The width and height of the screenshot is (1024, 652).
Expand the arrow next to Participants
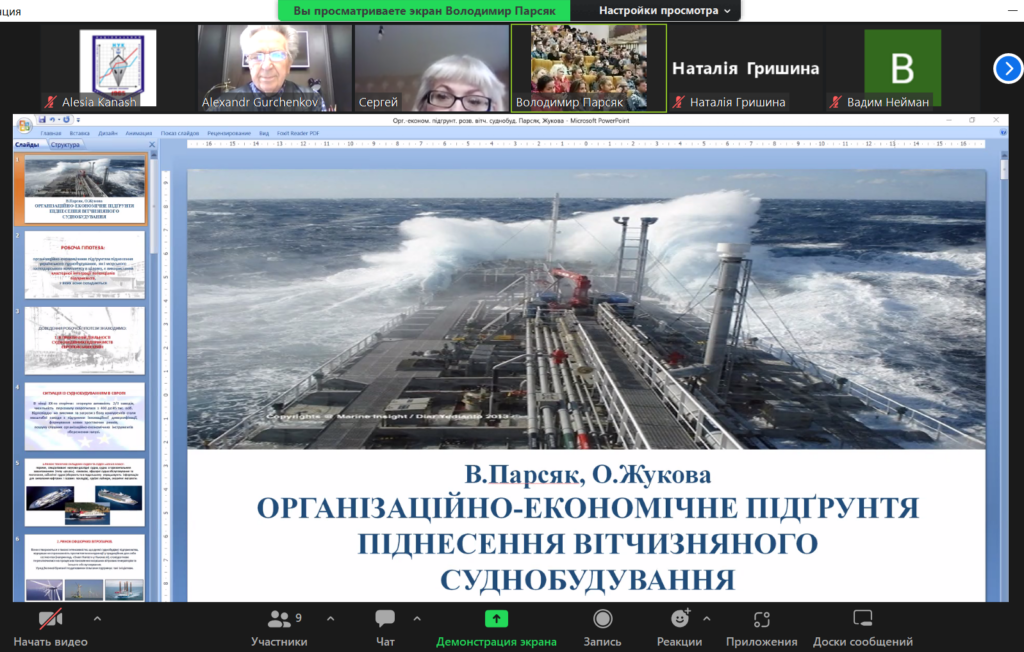point(330,618)
